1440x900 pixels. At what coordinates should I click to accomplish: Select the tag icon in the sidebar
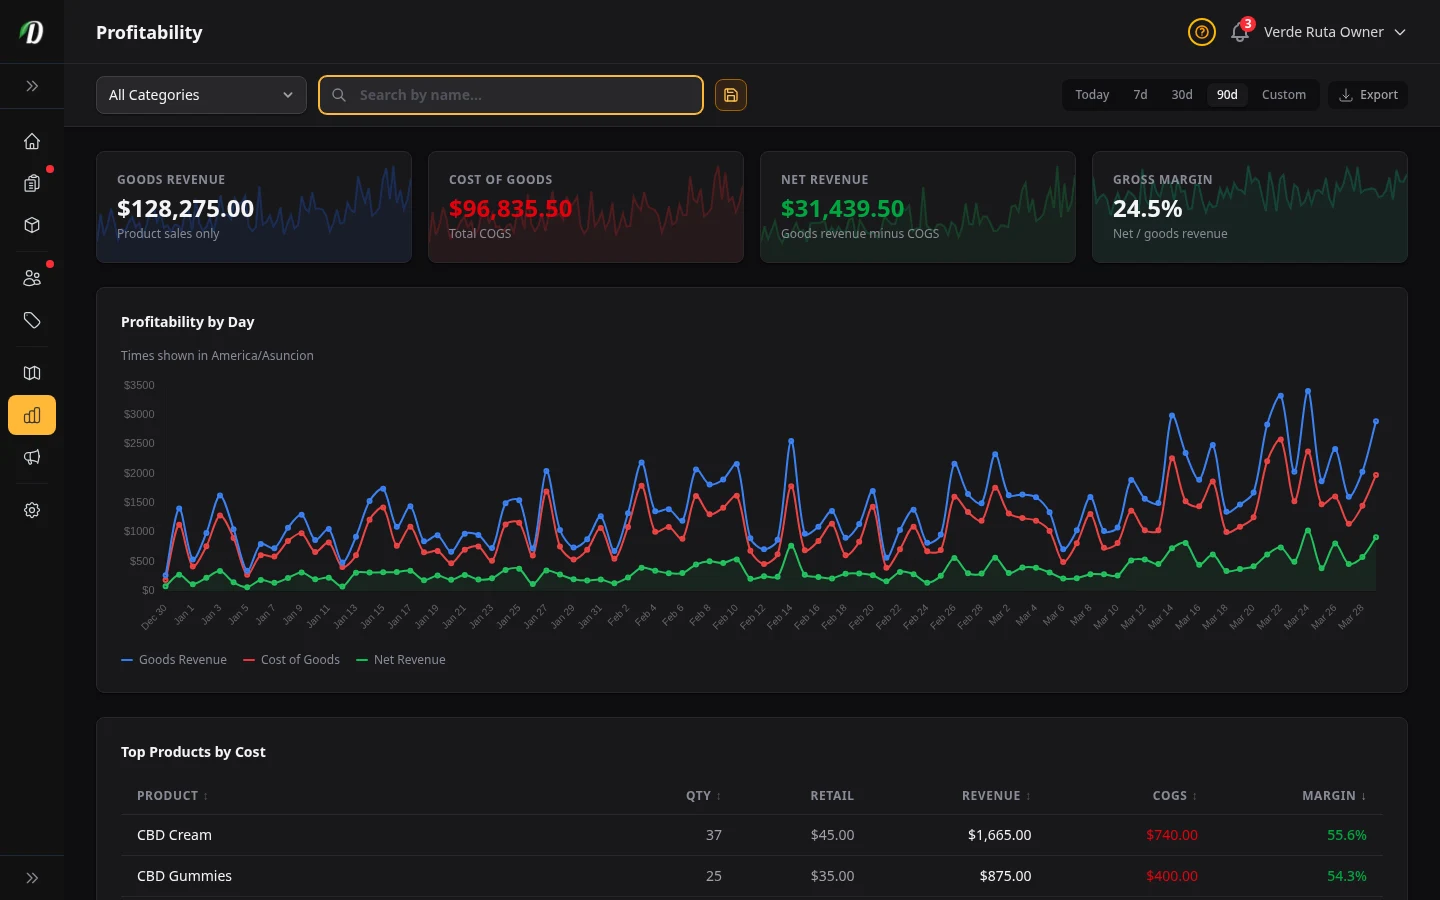pos(32,320)
